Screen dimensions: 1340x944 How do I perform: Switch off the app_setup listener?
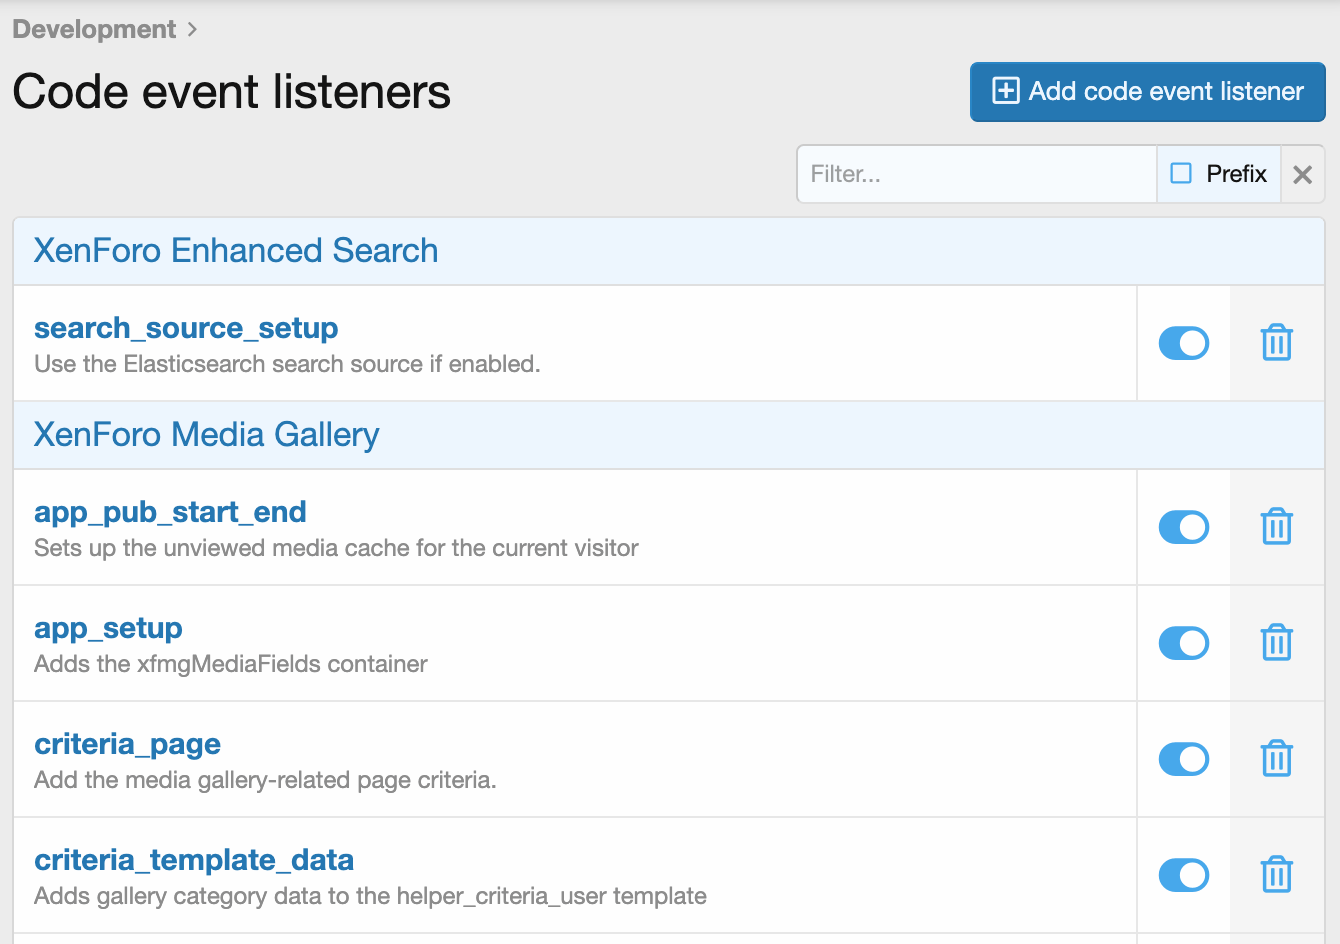click(1183, 643)
